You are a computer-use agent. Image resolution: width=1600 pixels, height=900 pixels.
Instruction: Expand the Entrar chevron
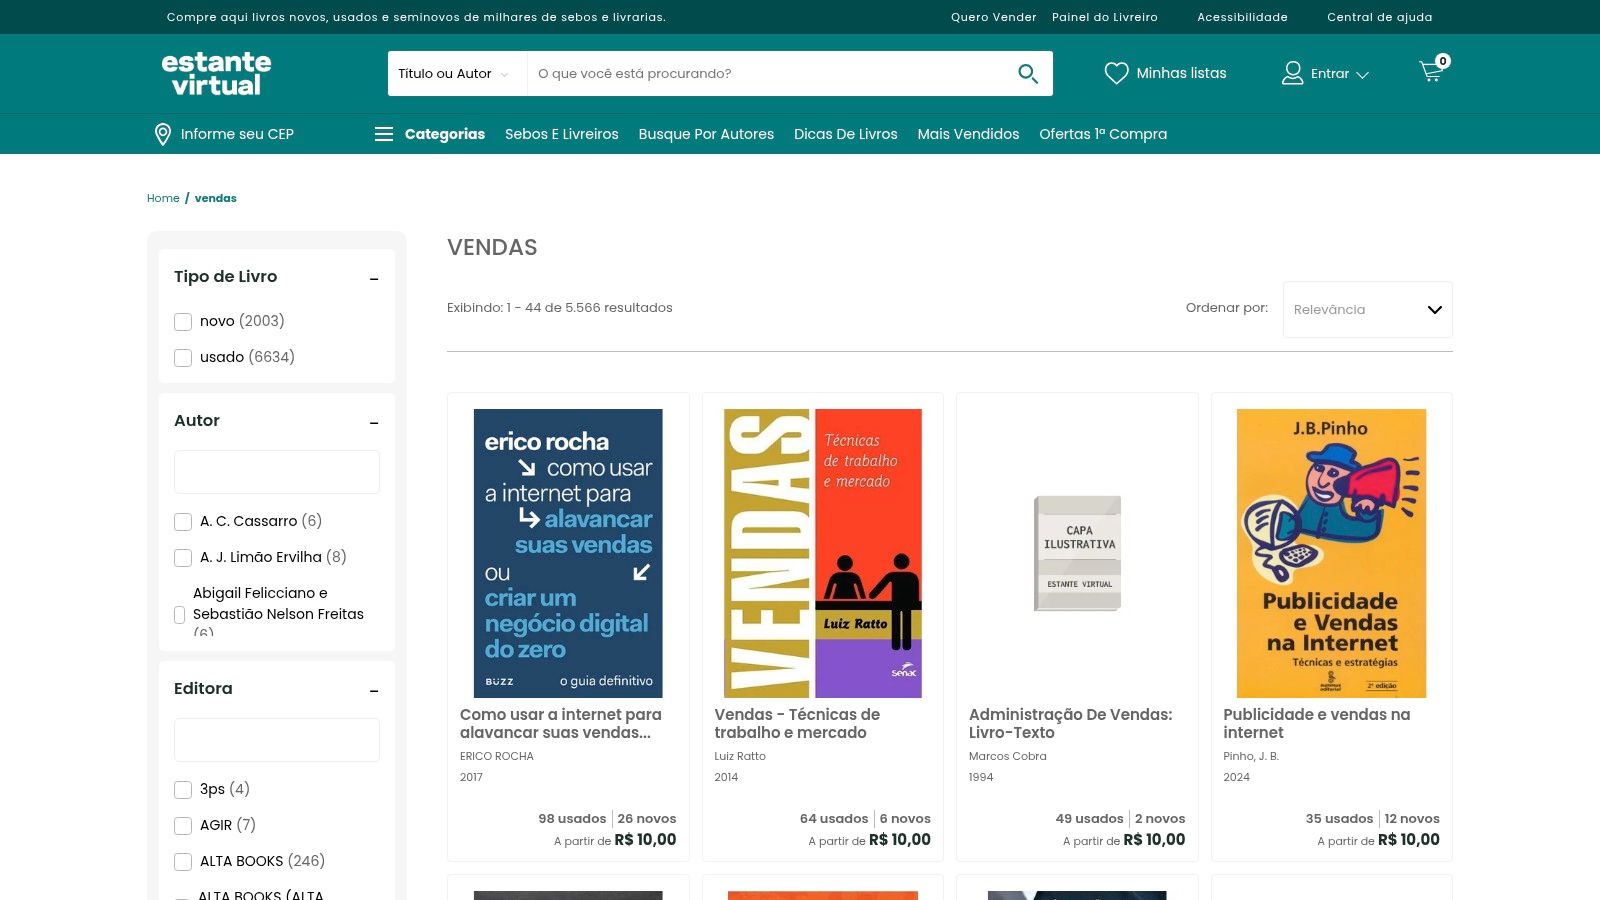click(1362, 75)
